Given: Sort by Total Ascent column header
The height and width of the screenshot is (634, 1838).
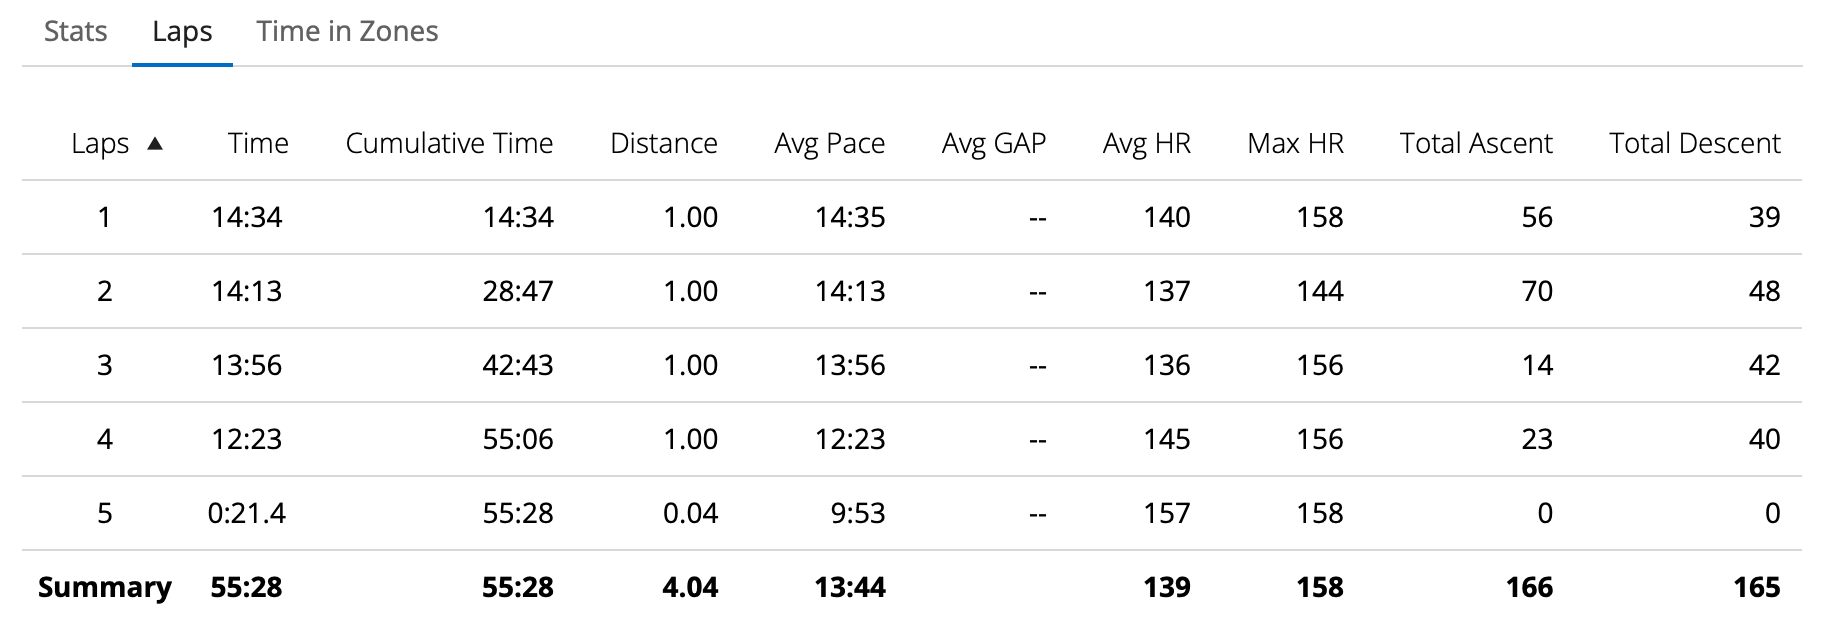Looking at the screenshot, I should click(1476, 144).
